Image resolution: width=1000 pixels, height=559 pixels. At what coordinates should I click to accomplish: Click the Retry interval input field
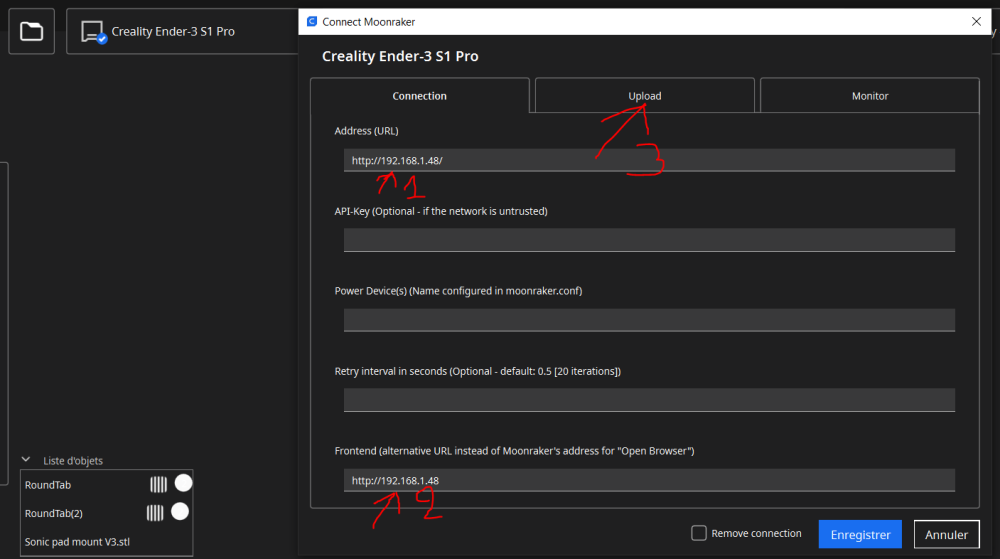[649, 400]
